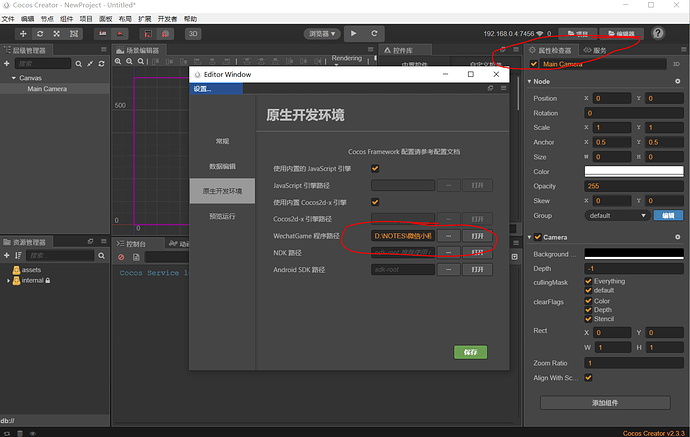Viewport: 690px width, 437px height.
Task: Edit groups with blue 编辑 button
Action: pos(668,216)
